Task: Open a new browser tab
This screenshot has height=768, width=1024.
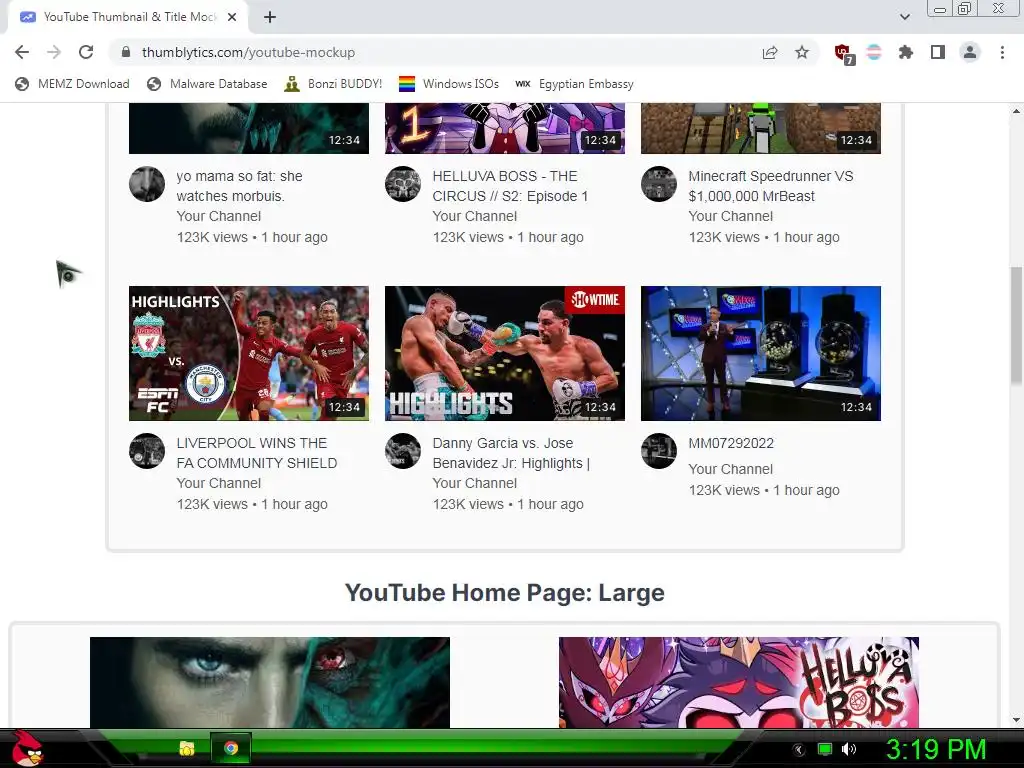Action: pyautogui.click(x=270, y=17)
